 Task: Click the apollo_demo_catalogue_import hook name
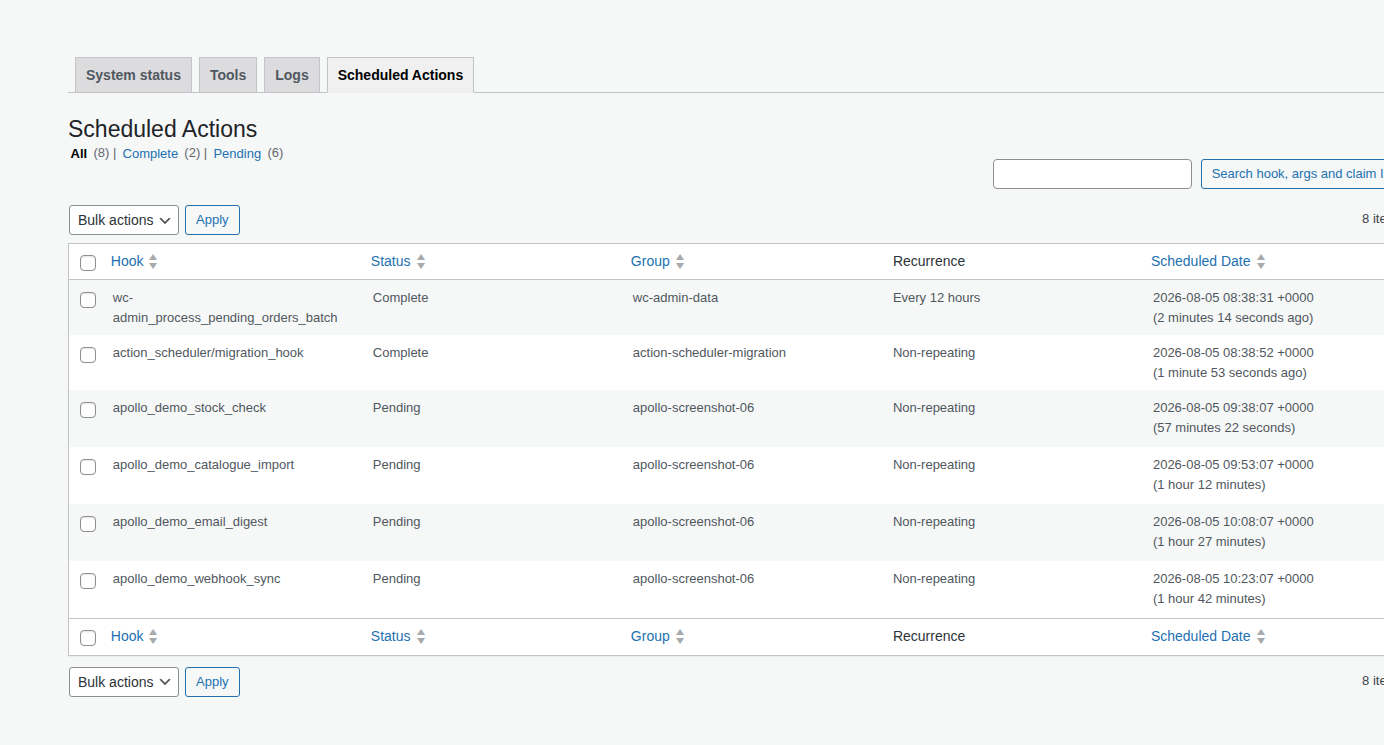pos(203,465)
